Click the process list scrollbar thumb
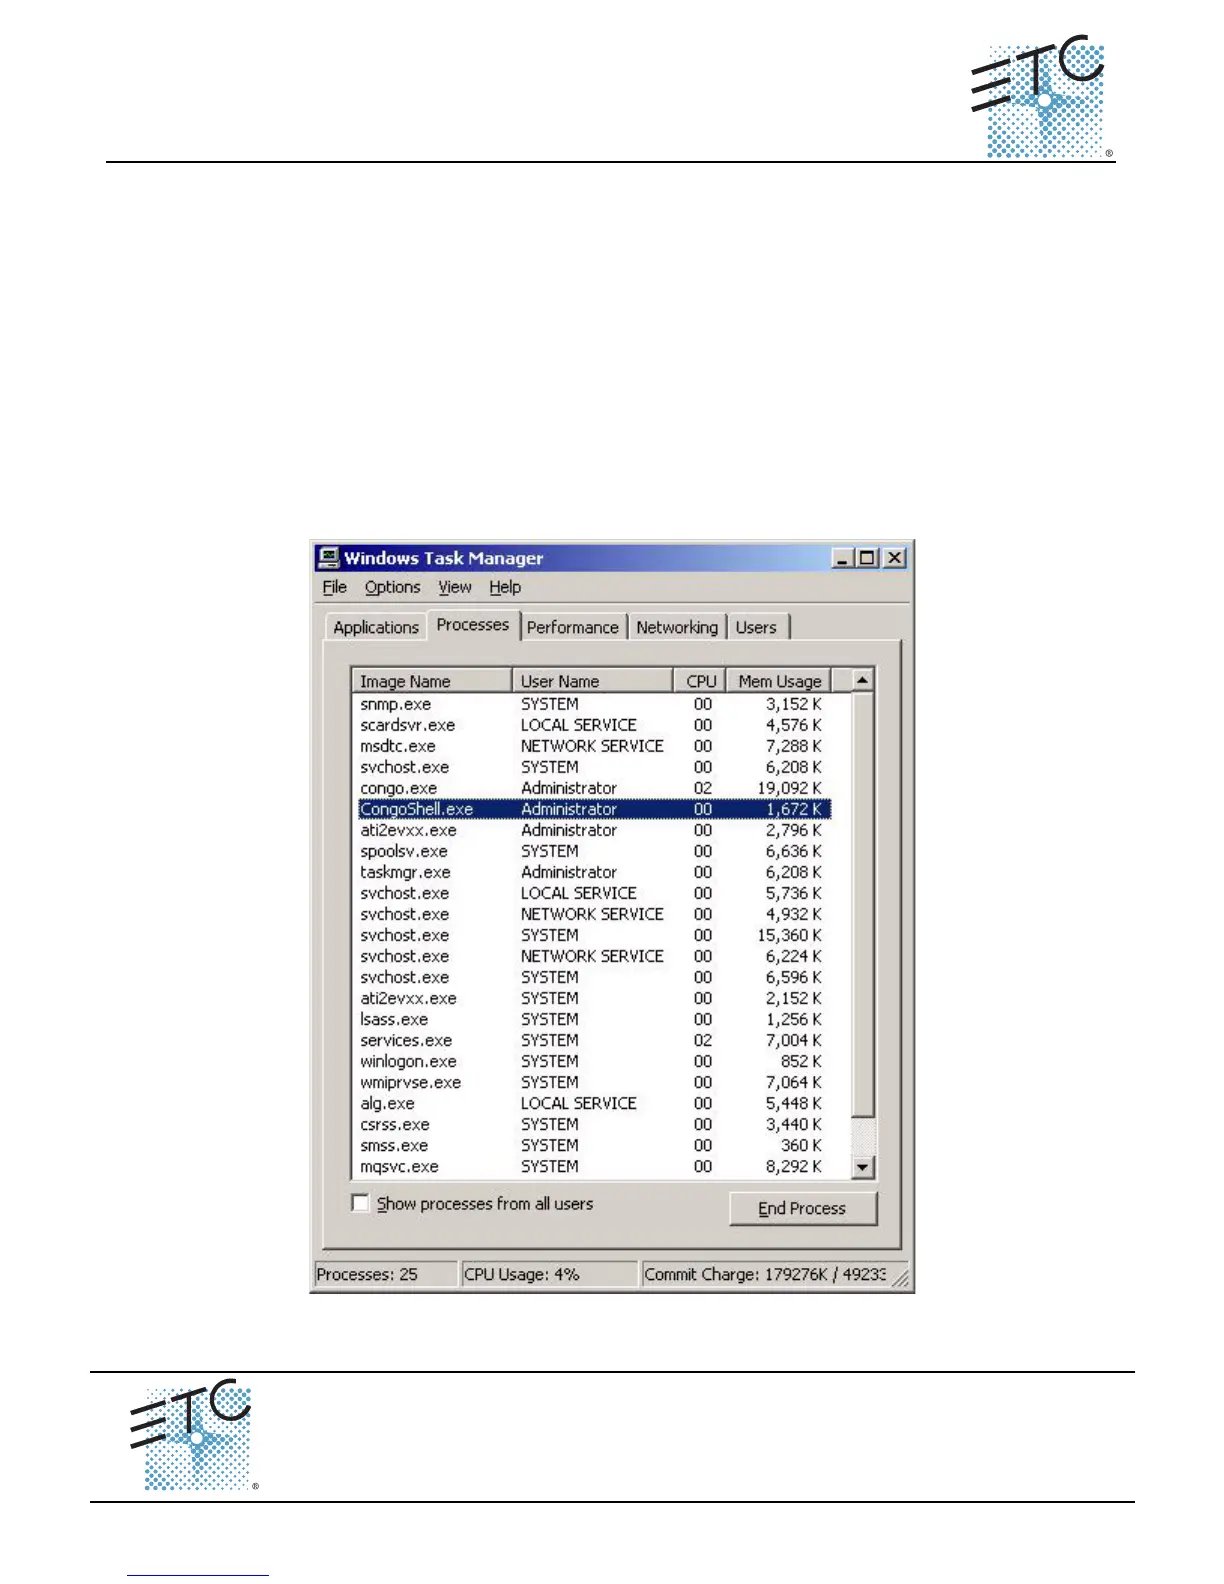This screenshot has width=1224, height=1584. (x=862, y=905)
